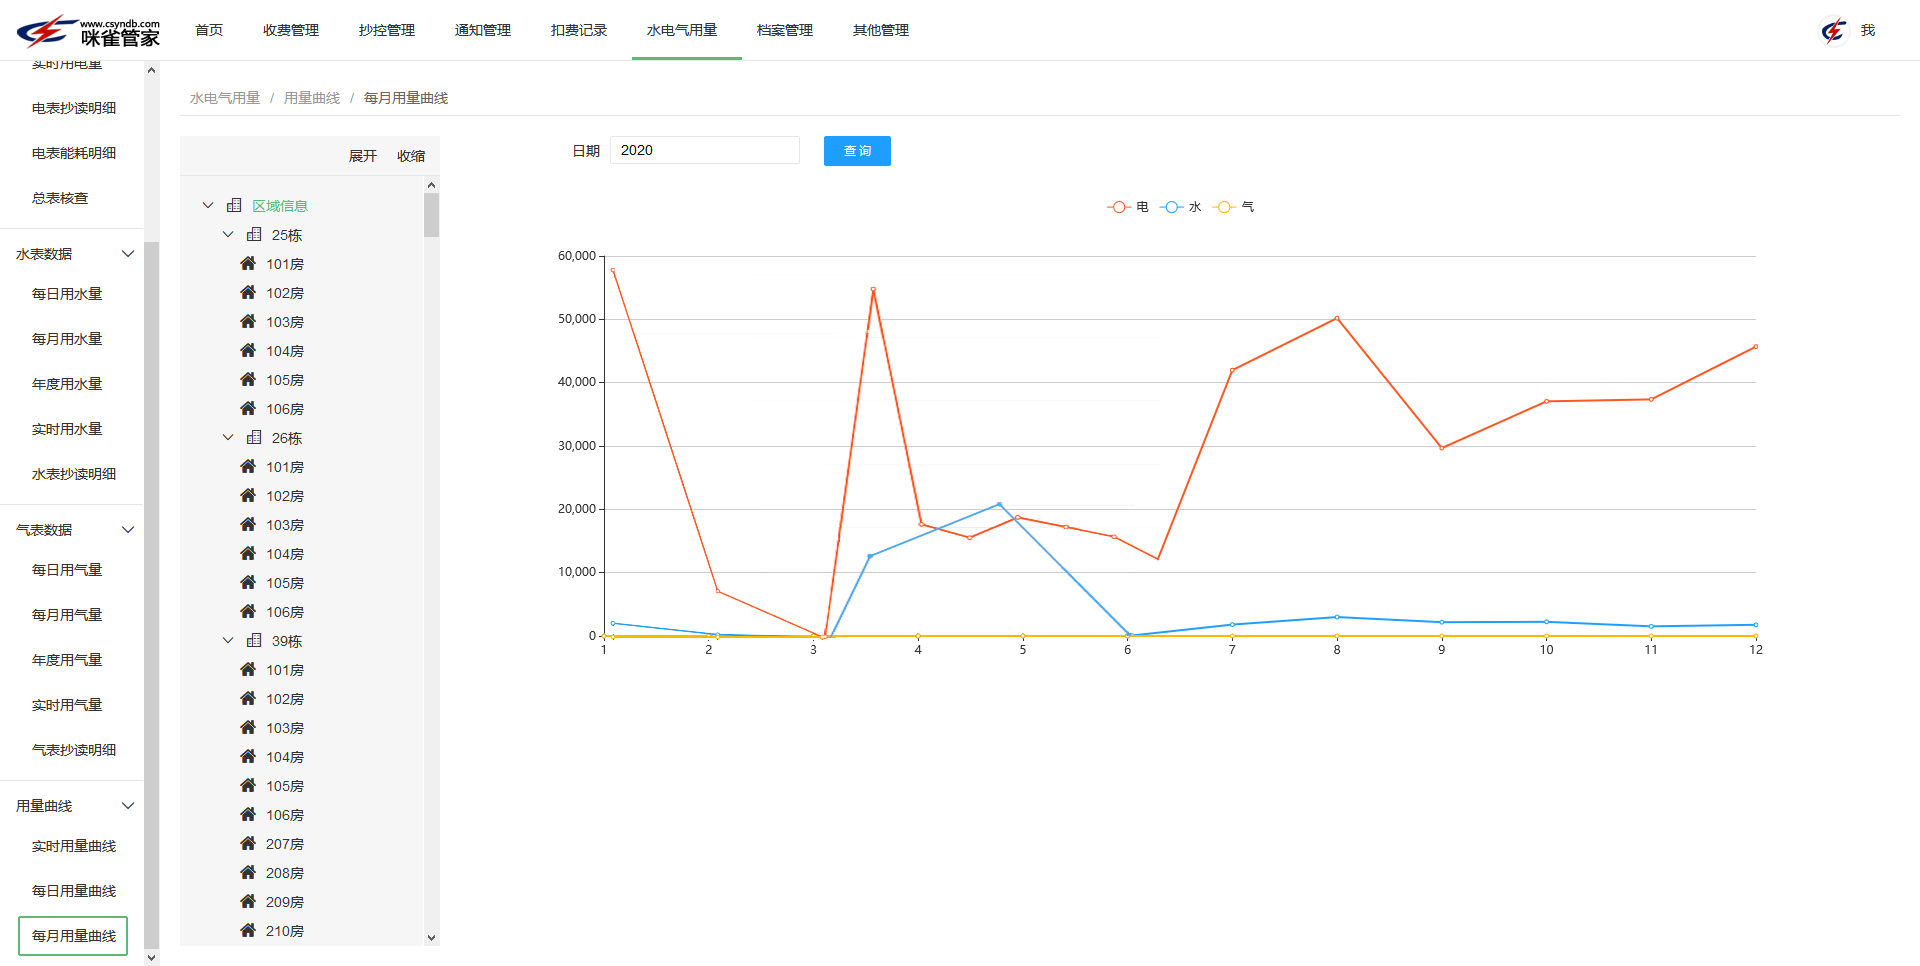Click the house icon for 25栋 101房

pos(248,263)
